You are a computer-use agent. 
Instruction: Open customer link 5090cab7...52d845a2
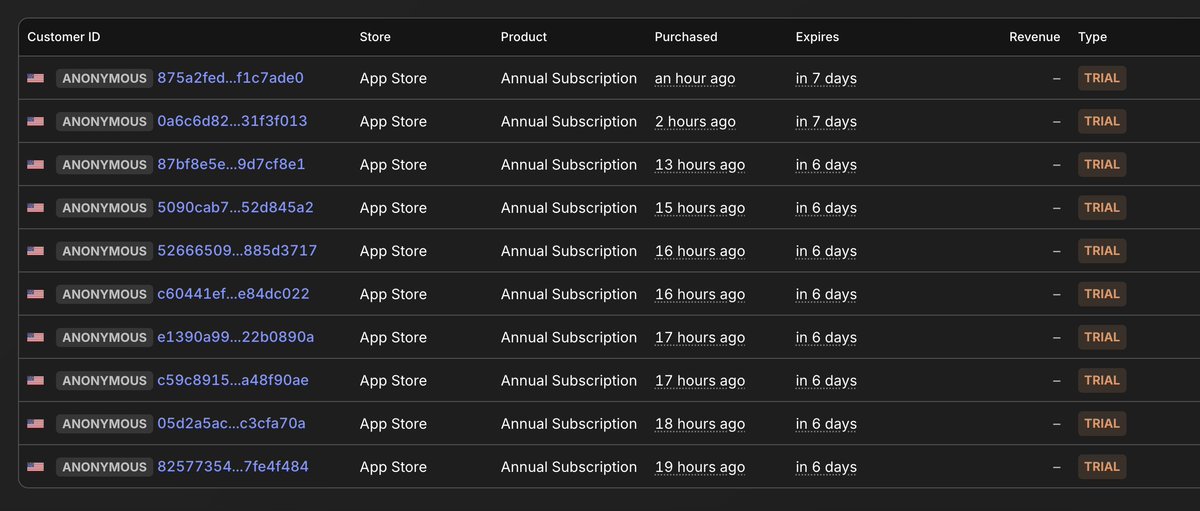point(235,207)
